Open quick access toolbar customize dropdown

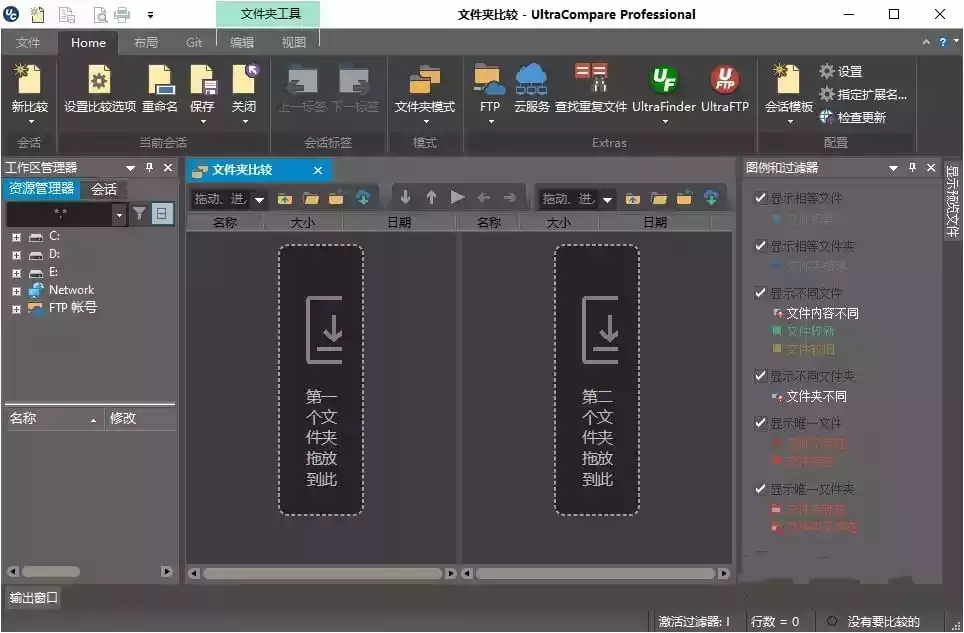tap(151, 15)
